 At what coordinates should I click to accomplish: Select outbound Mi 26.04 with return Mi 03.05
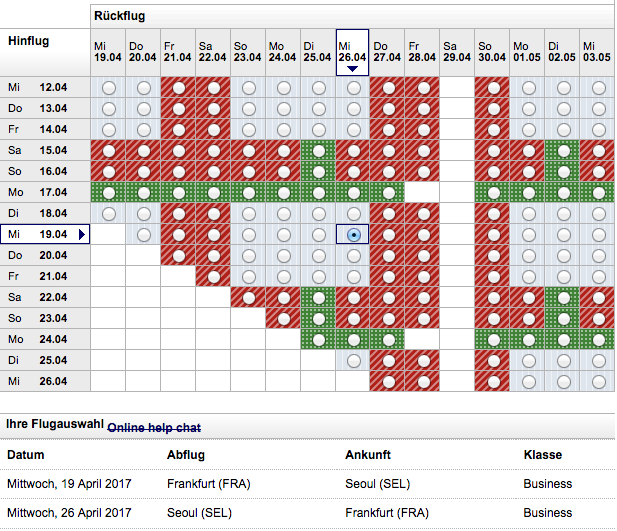(x=598, y=381)
